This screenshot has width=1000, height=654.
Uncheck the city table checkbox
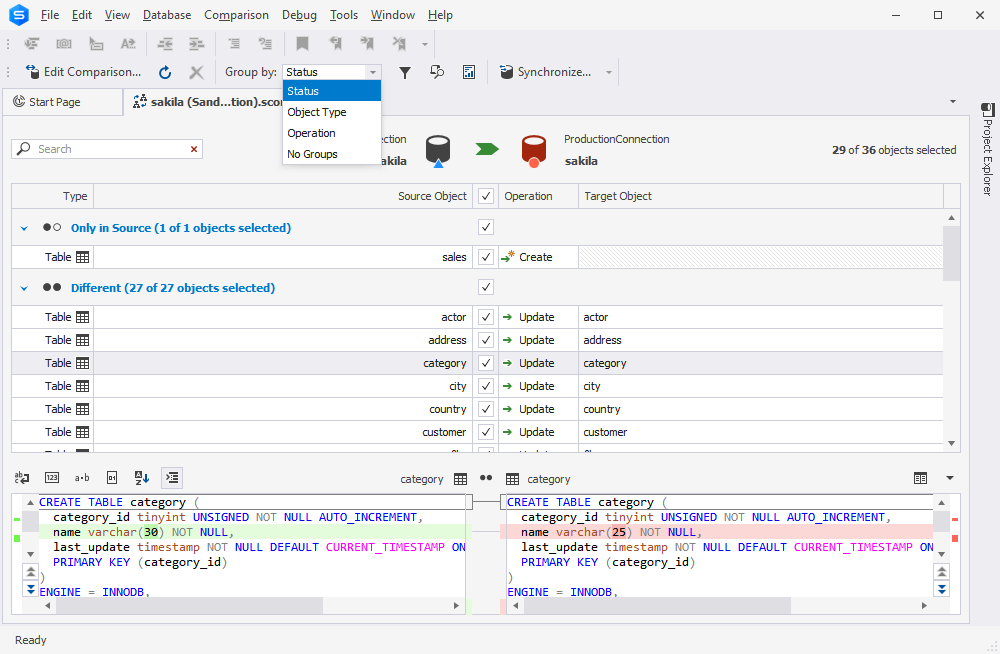(x=486, y=385)
